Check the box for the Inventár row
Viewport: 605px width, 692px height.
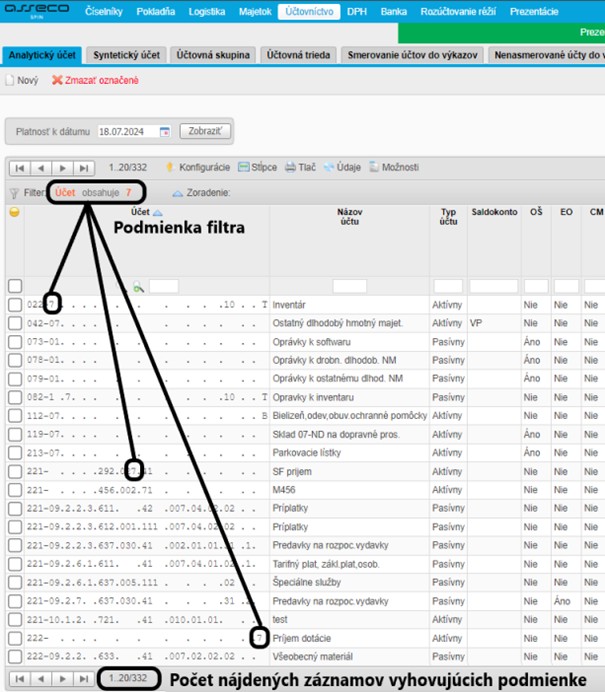(14, 304)
